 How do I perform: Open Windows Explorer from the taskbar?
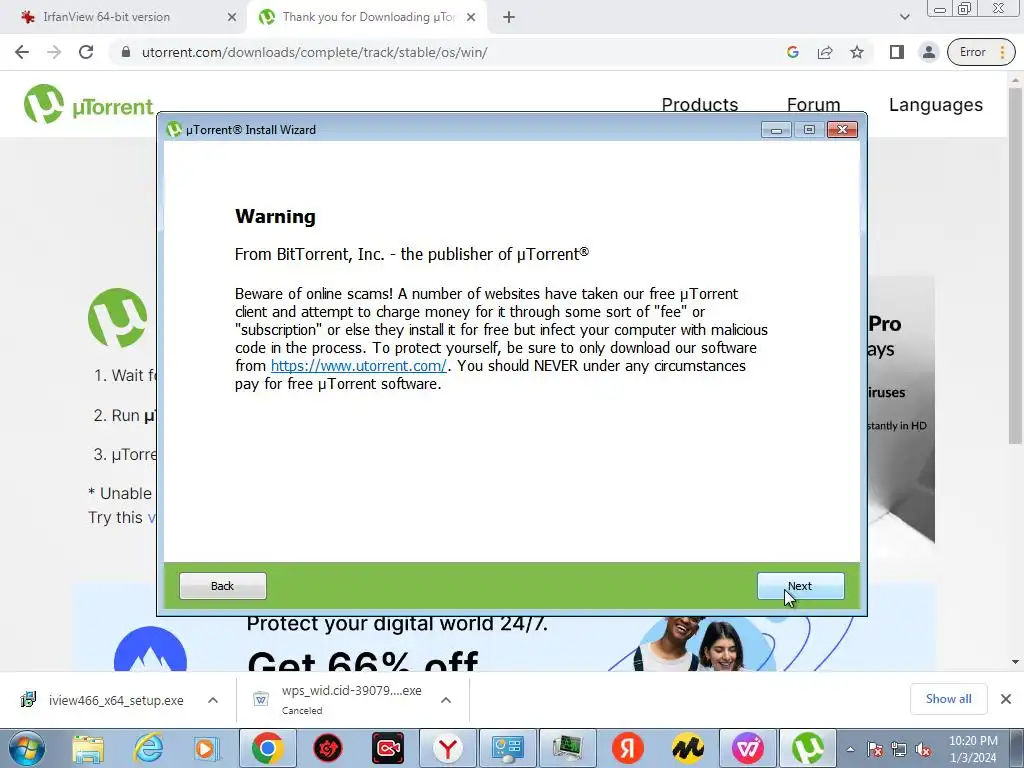pyautogui.click(x=88, y=748)
